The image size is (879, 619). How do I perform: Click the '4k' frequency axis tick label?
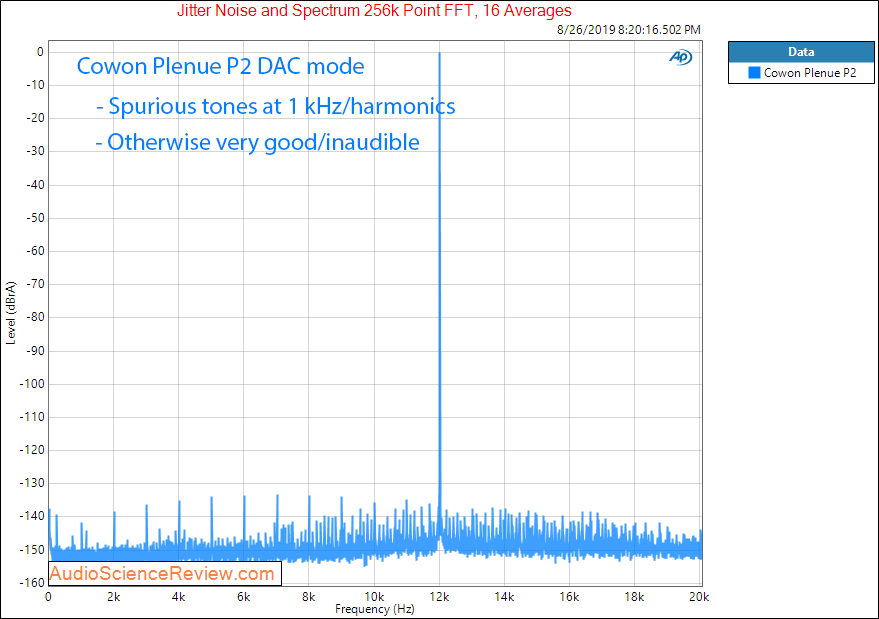178,597
